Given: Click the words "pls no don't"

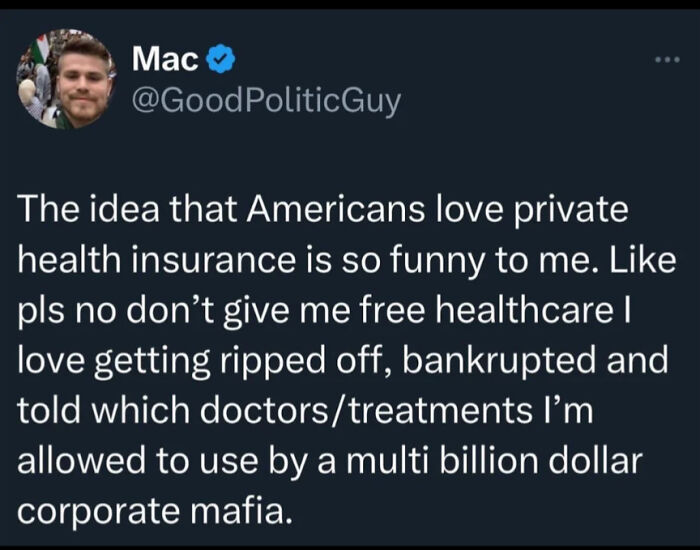Looking at the screenshot, I should [115, 311].
